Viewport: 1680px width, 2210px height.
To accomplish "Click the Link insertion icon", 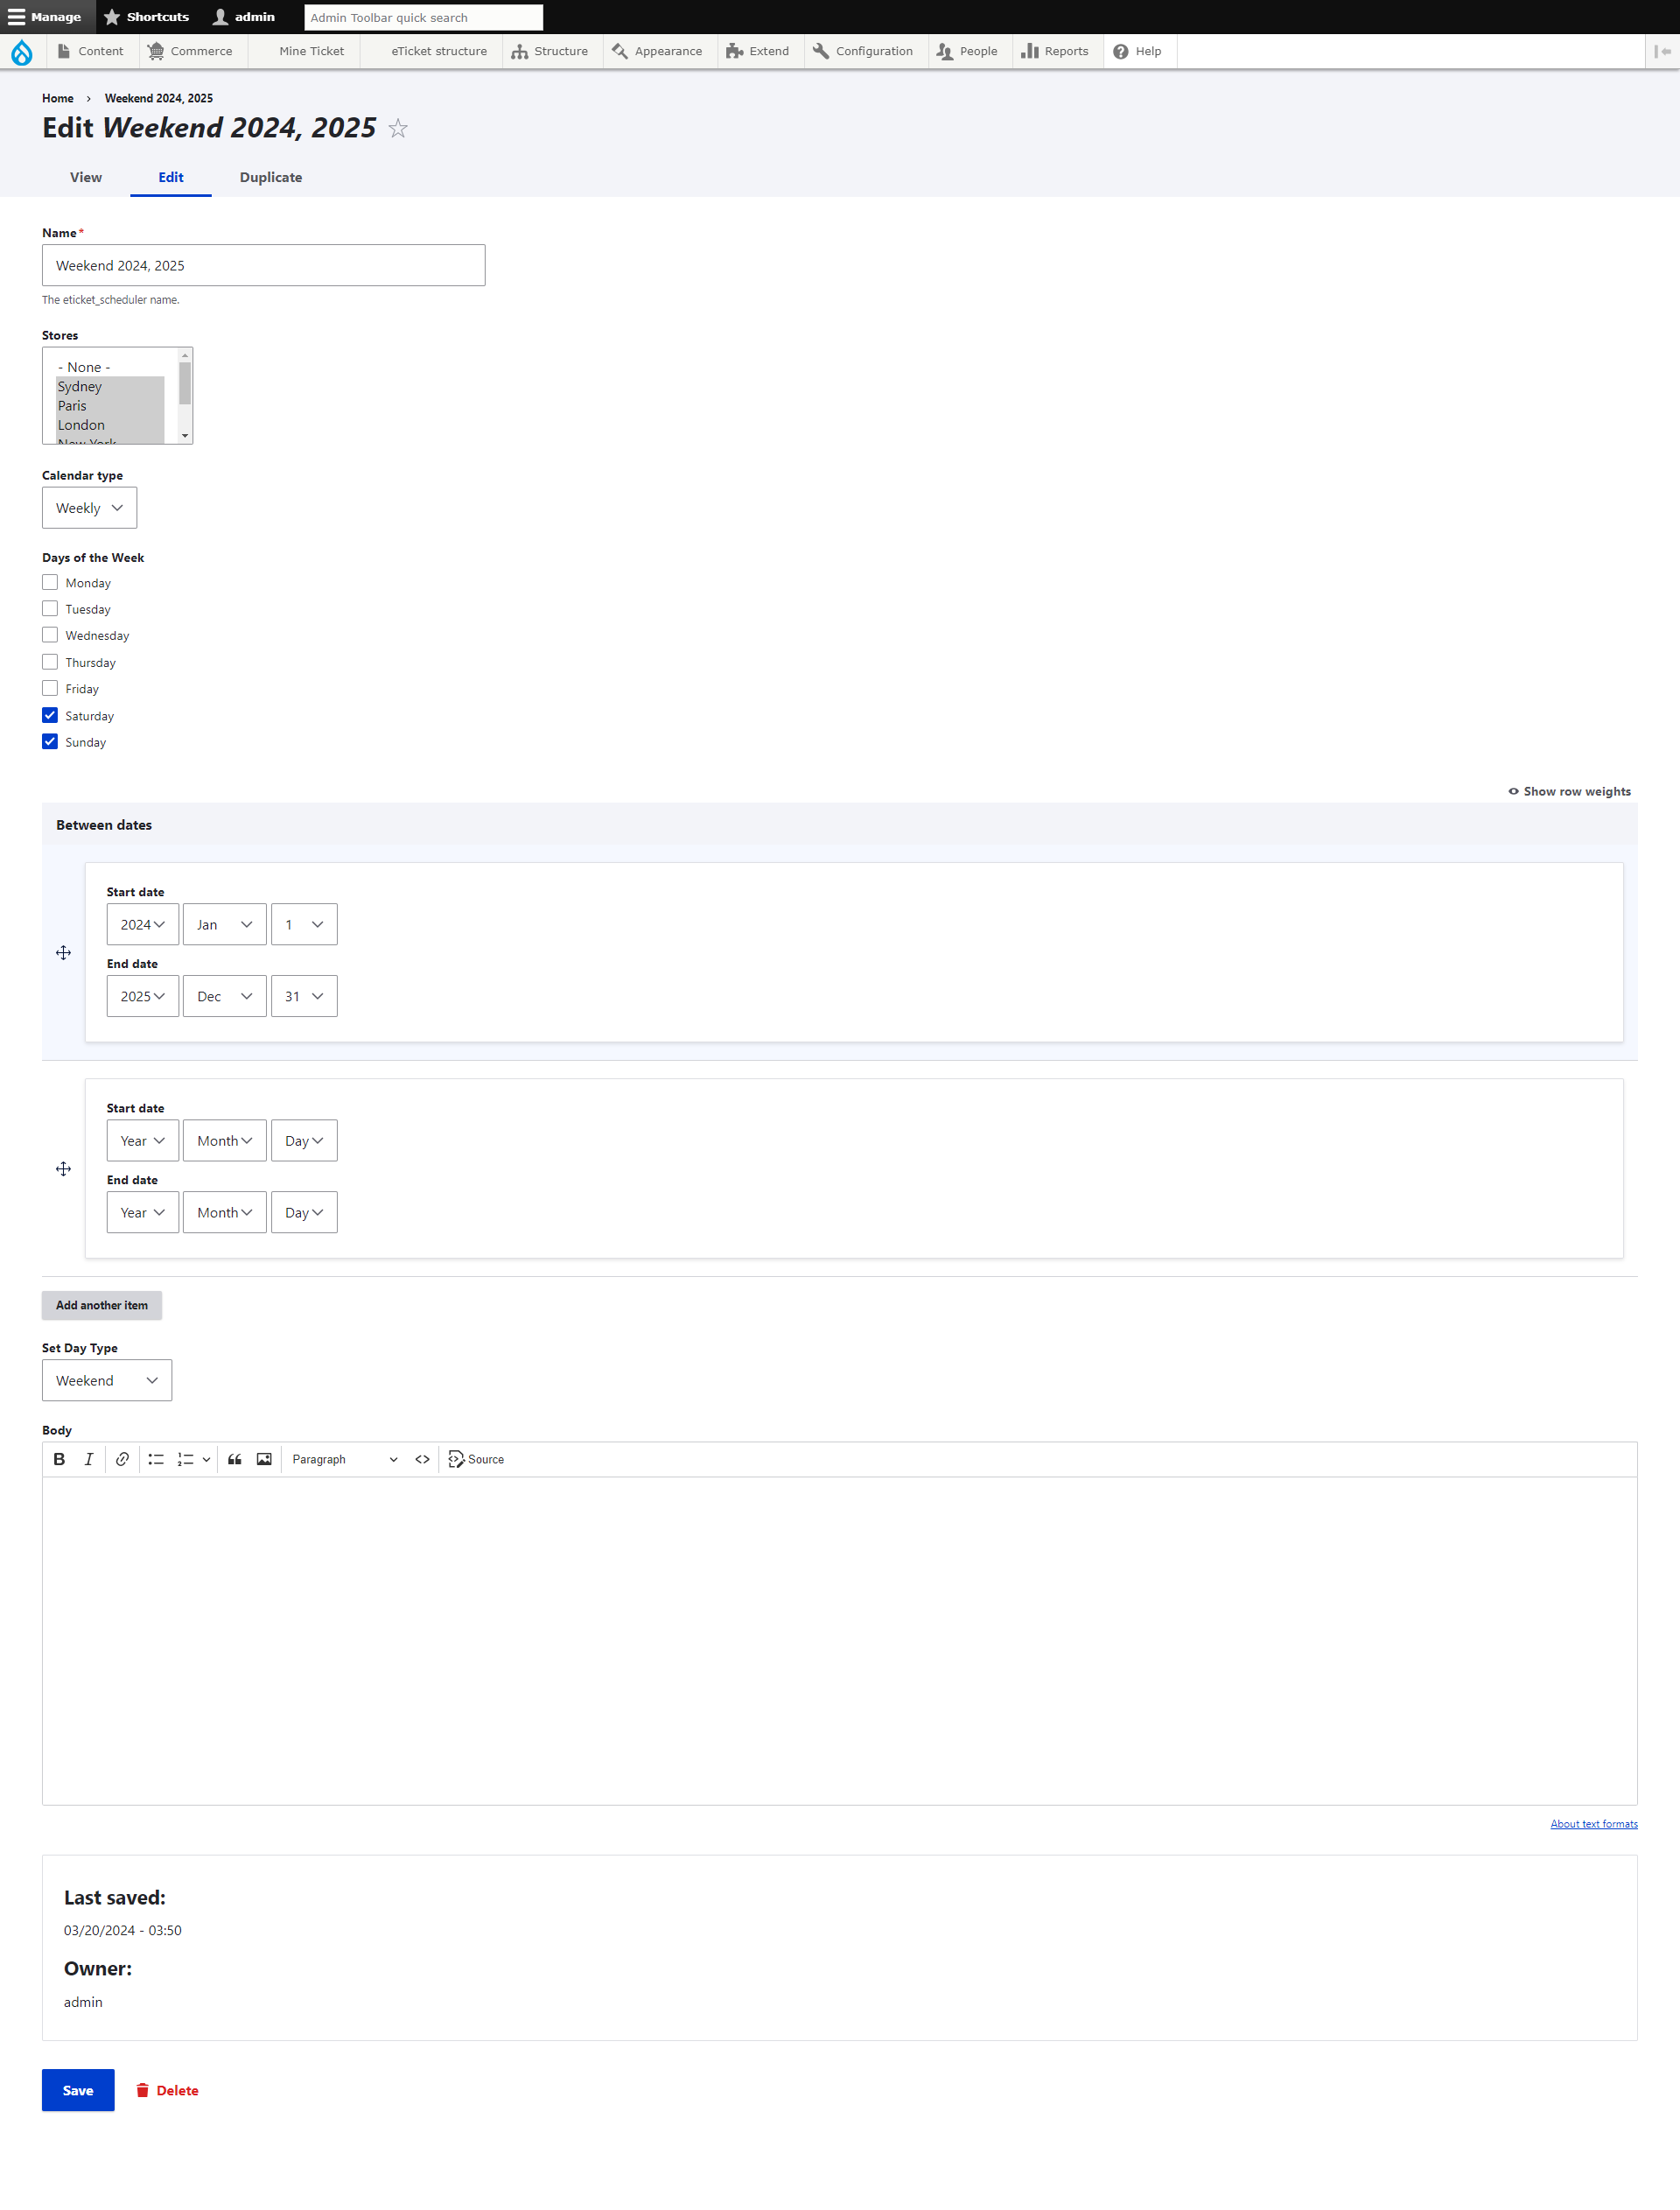I will point(123,1460).
